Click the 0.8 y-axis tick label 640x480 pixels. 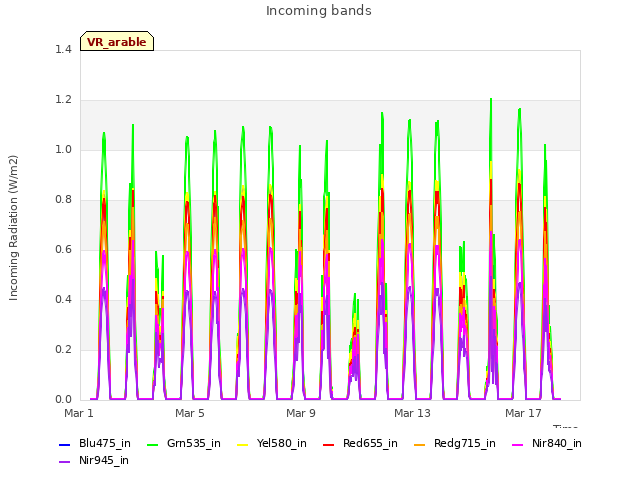63,200
